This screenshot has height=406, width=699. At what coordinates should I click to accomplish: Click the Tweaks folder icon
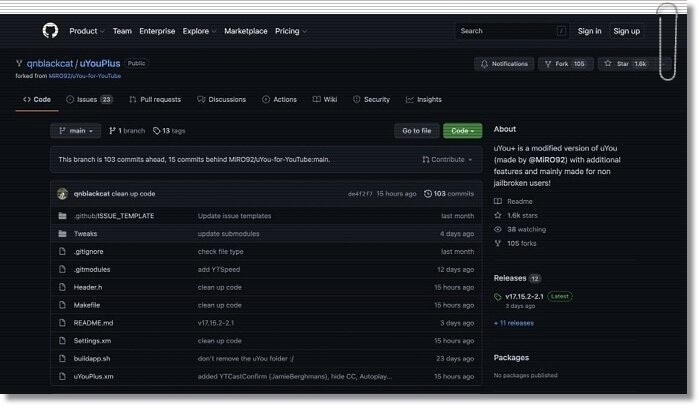coord(62,234)
